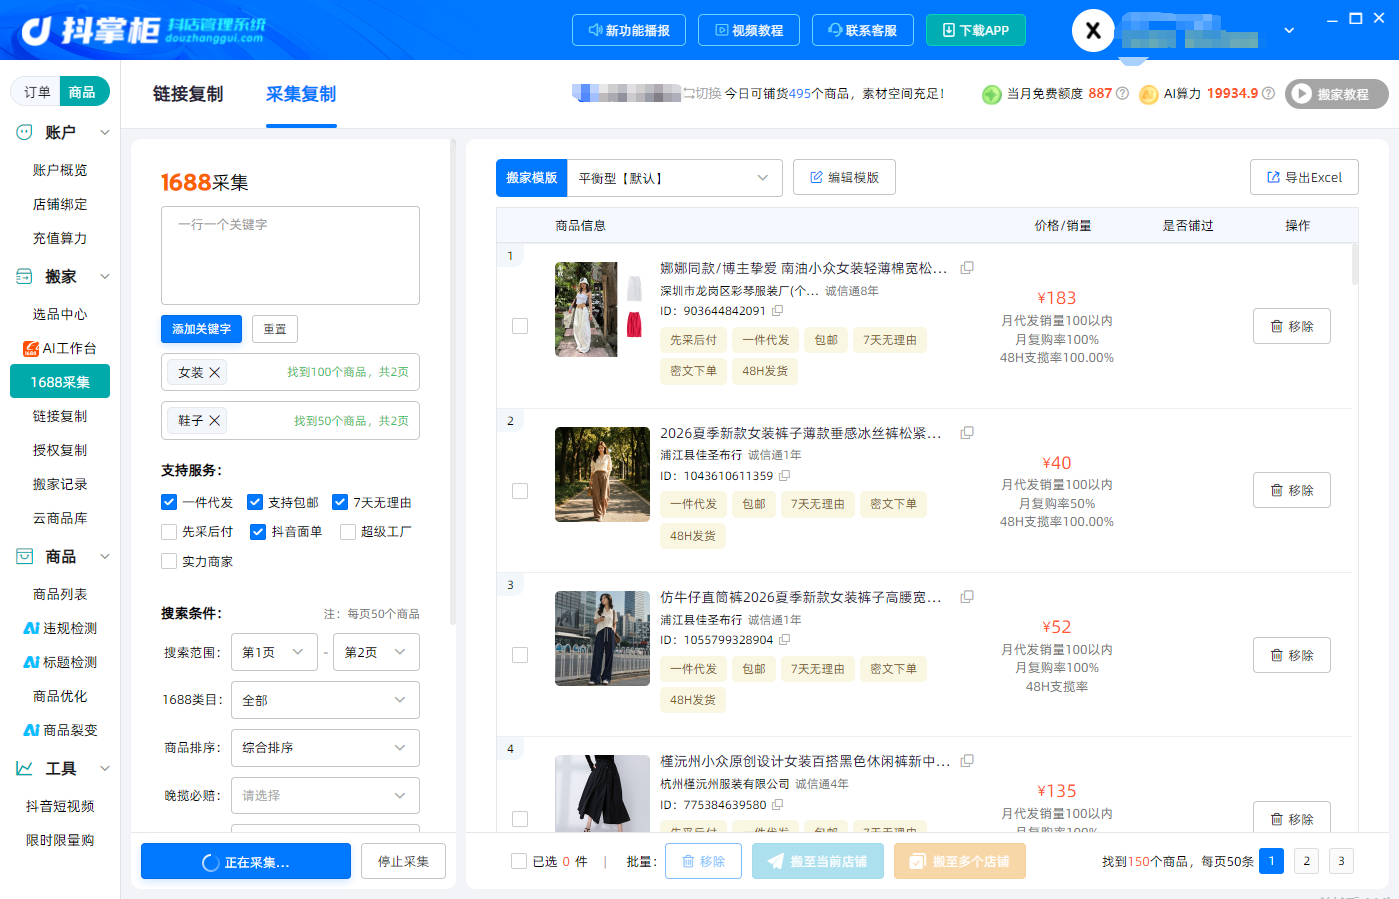This screenshot has height=899, width=1399.
Task: Open AI 违规检测 in the sidebar
Action: [60, 628]
